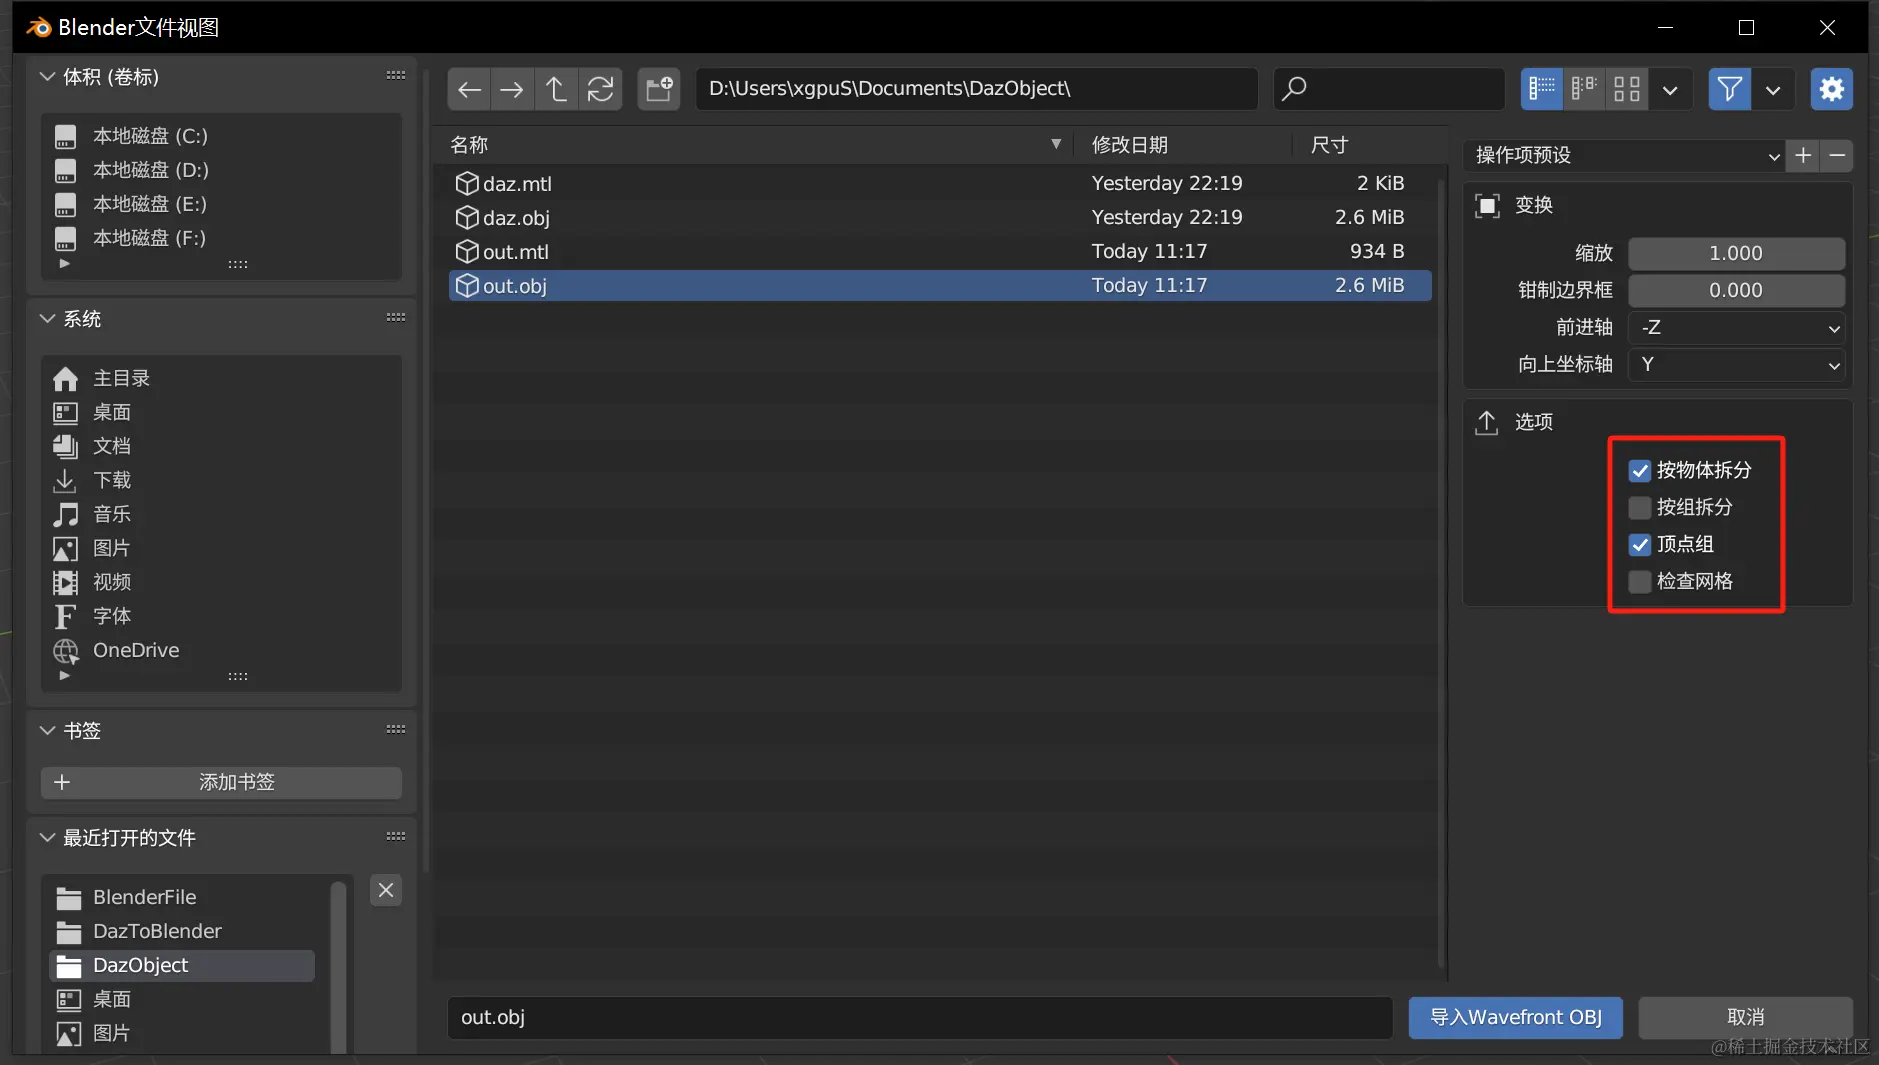Open 本地磁盘 (C:) drive

click(x=221, y=136)
